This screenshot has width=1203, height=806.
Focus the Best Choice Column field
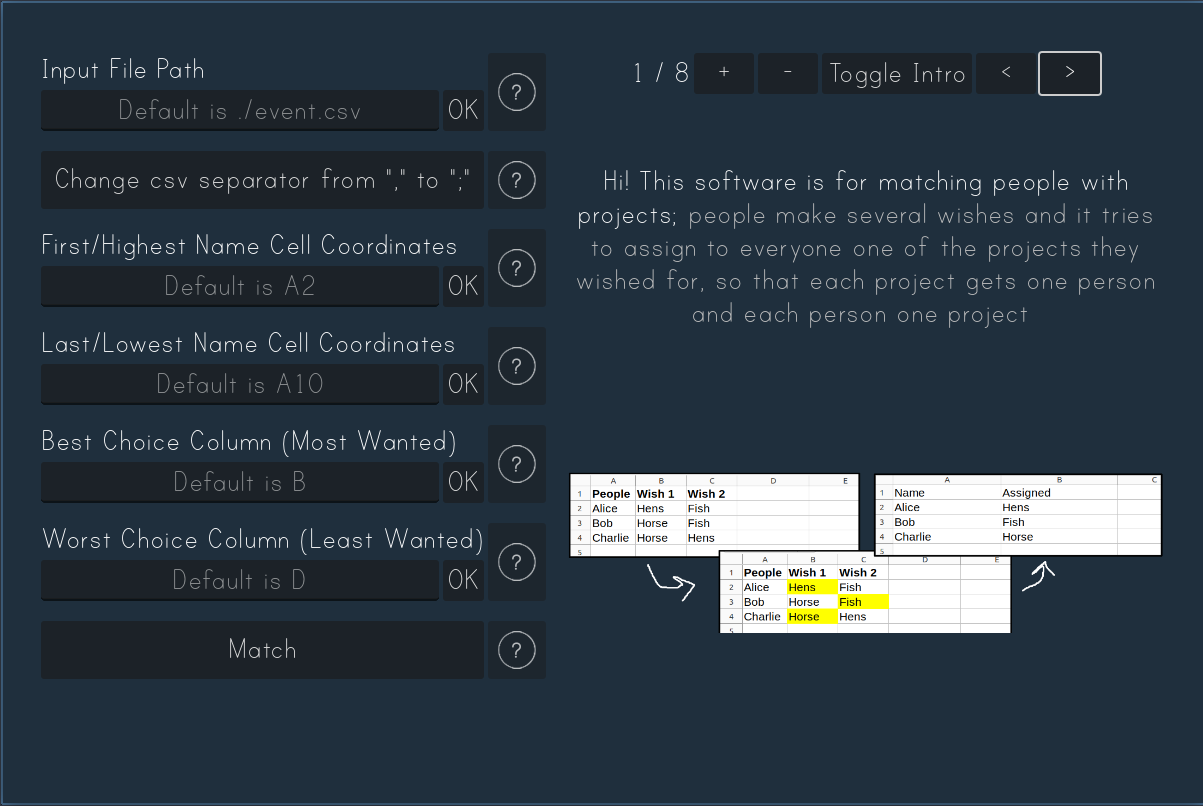pyautogui.click(x=240, y=482)
